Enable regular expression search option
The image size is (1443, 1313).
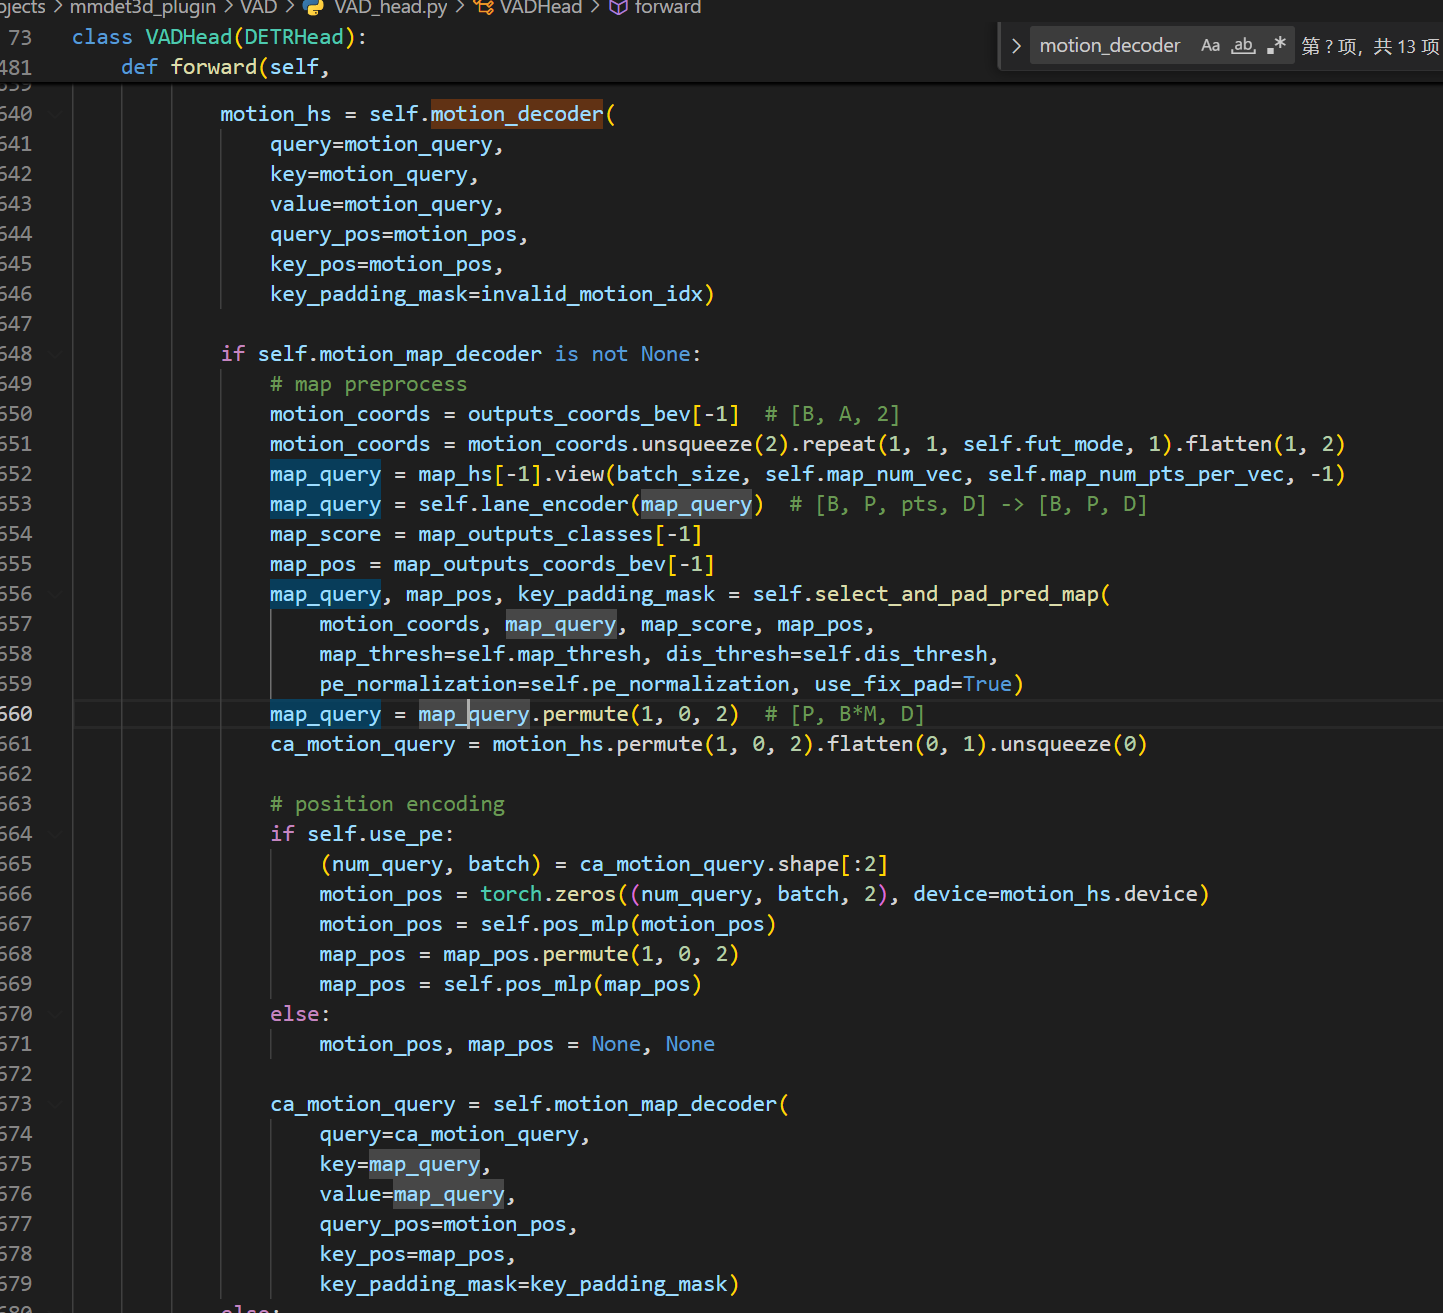(x=1276, y=46)
